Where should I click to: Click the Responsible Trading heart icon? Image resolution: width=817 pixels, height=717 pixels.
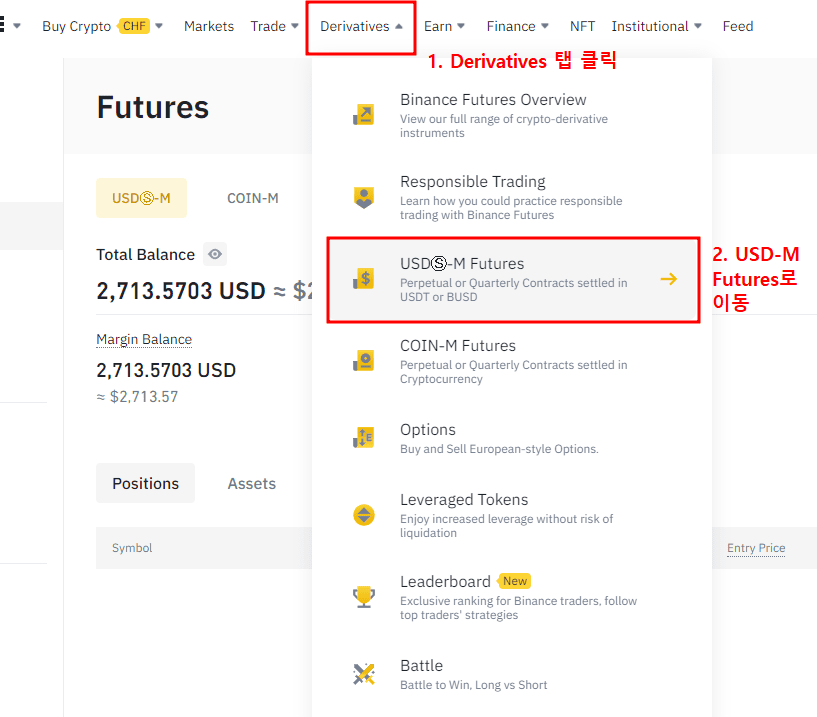pyautogui.click(x=364, y=197)
